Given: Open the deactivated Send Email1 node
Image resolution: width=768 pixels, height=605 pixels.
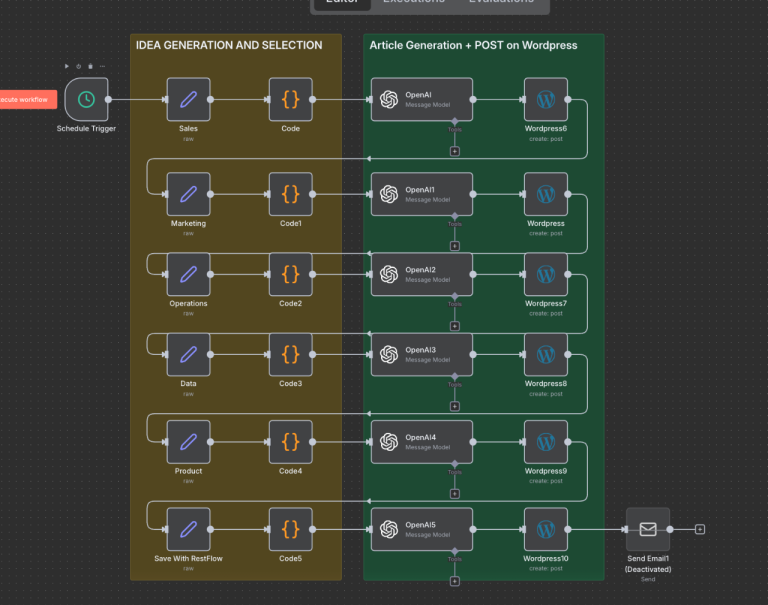Looking at the screenshot, I should pyautogui.click(x=647, y=529).
